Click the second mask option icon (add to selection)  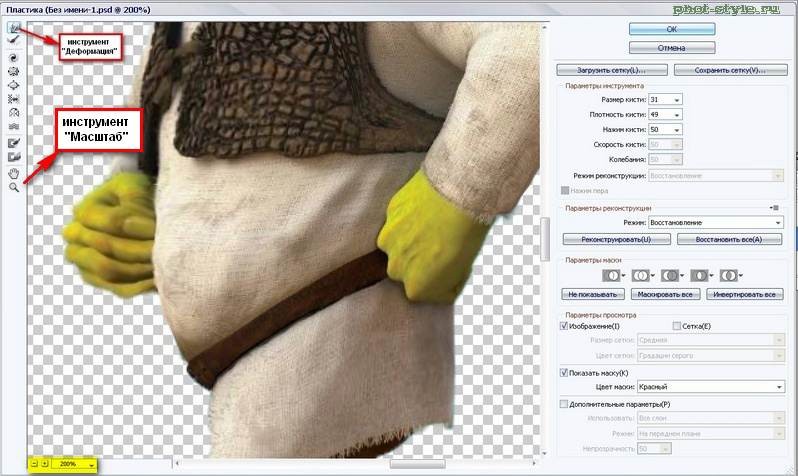(643, 275)
